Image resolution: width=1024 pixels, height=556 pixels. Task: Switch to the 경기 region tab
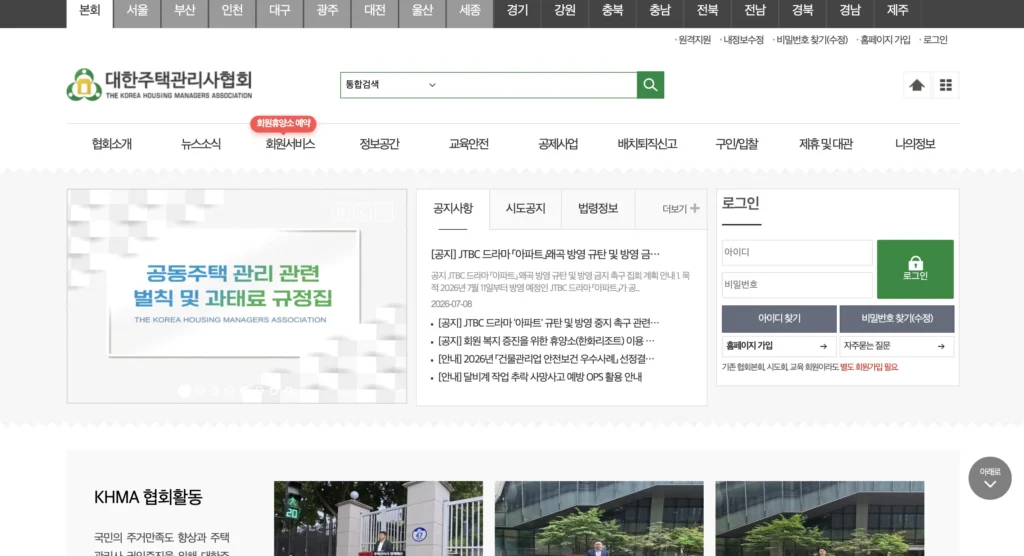coord(517,12)
